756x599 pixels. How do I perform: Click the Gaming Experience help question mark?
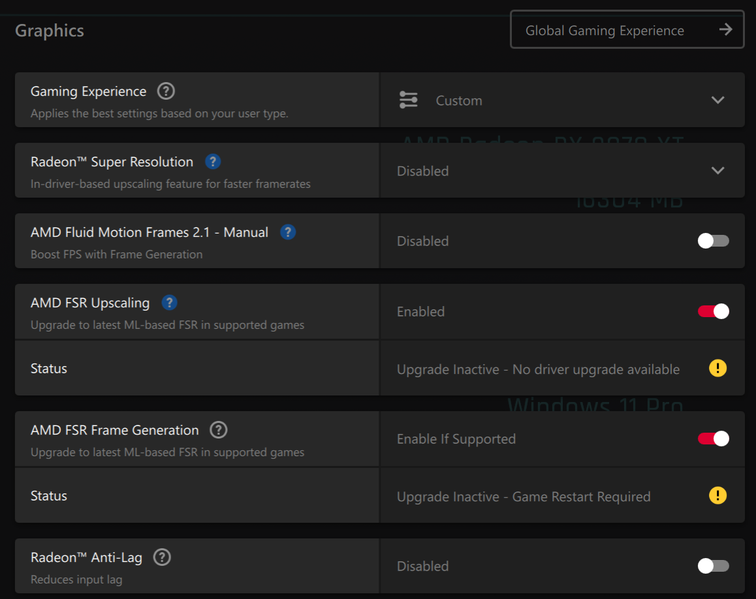[166, 91]
